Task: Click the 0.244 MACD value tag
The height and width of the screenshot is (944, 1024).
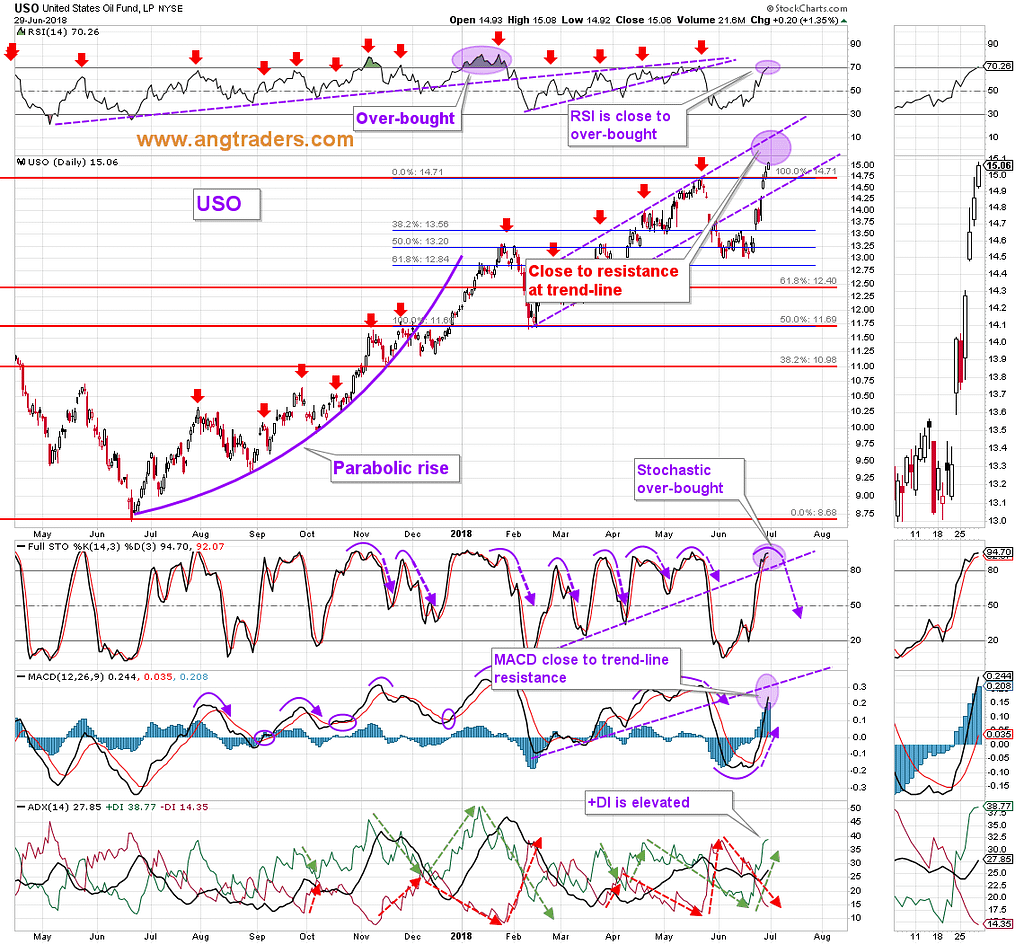Action: [x=999, y=676]
